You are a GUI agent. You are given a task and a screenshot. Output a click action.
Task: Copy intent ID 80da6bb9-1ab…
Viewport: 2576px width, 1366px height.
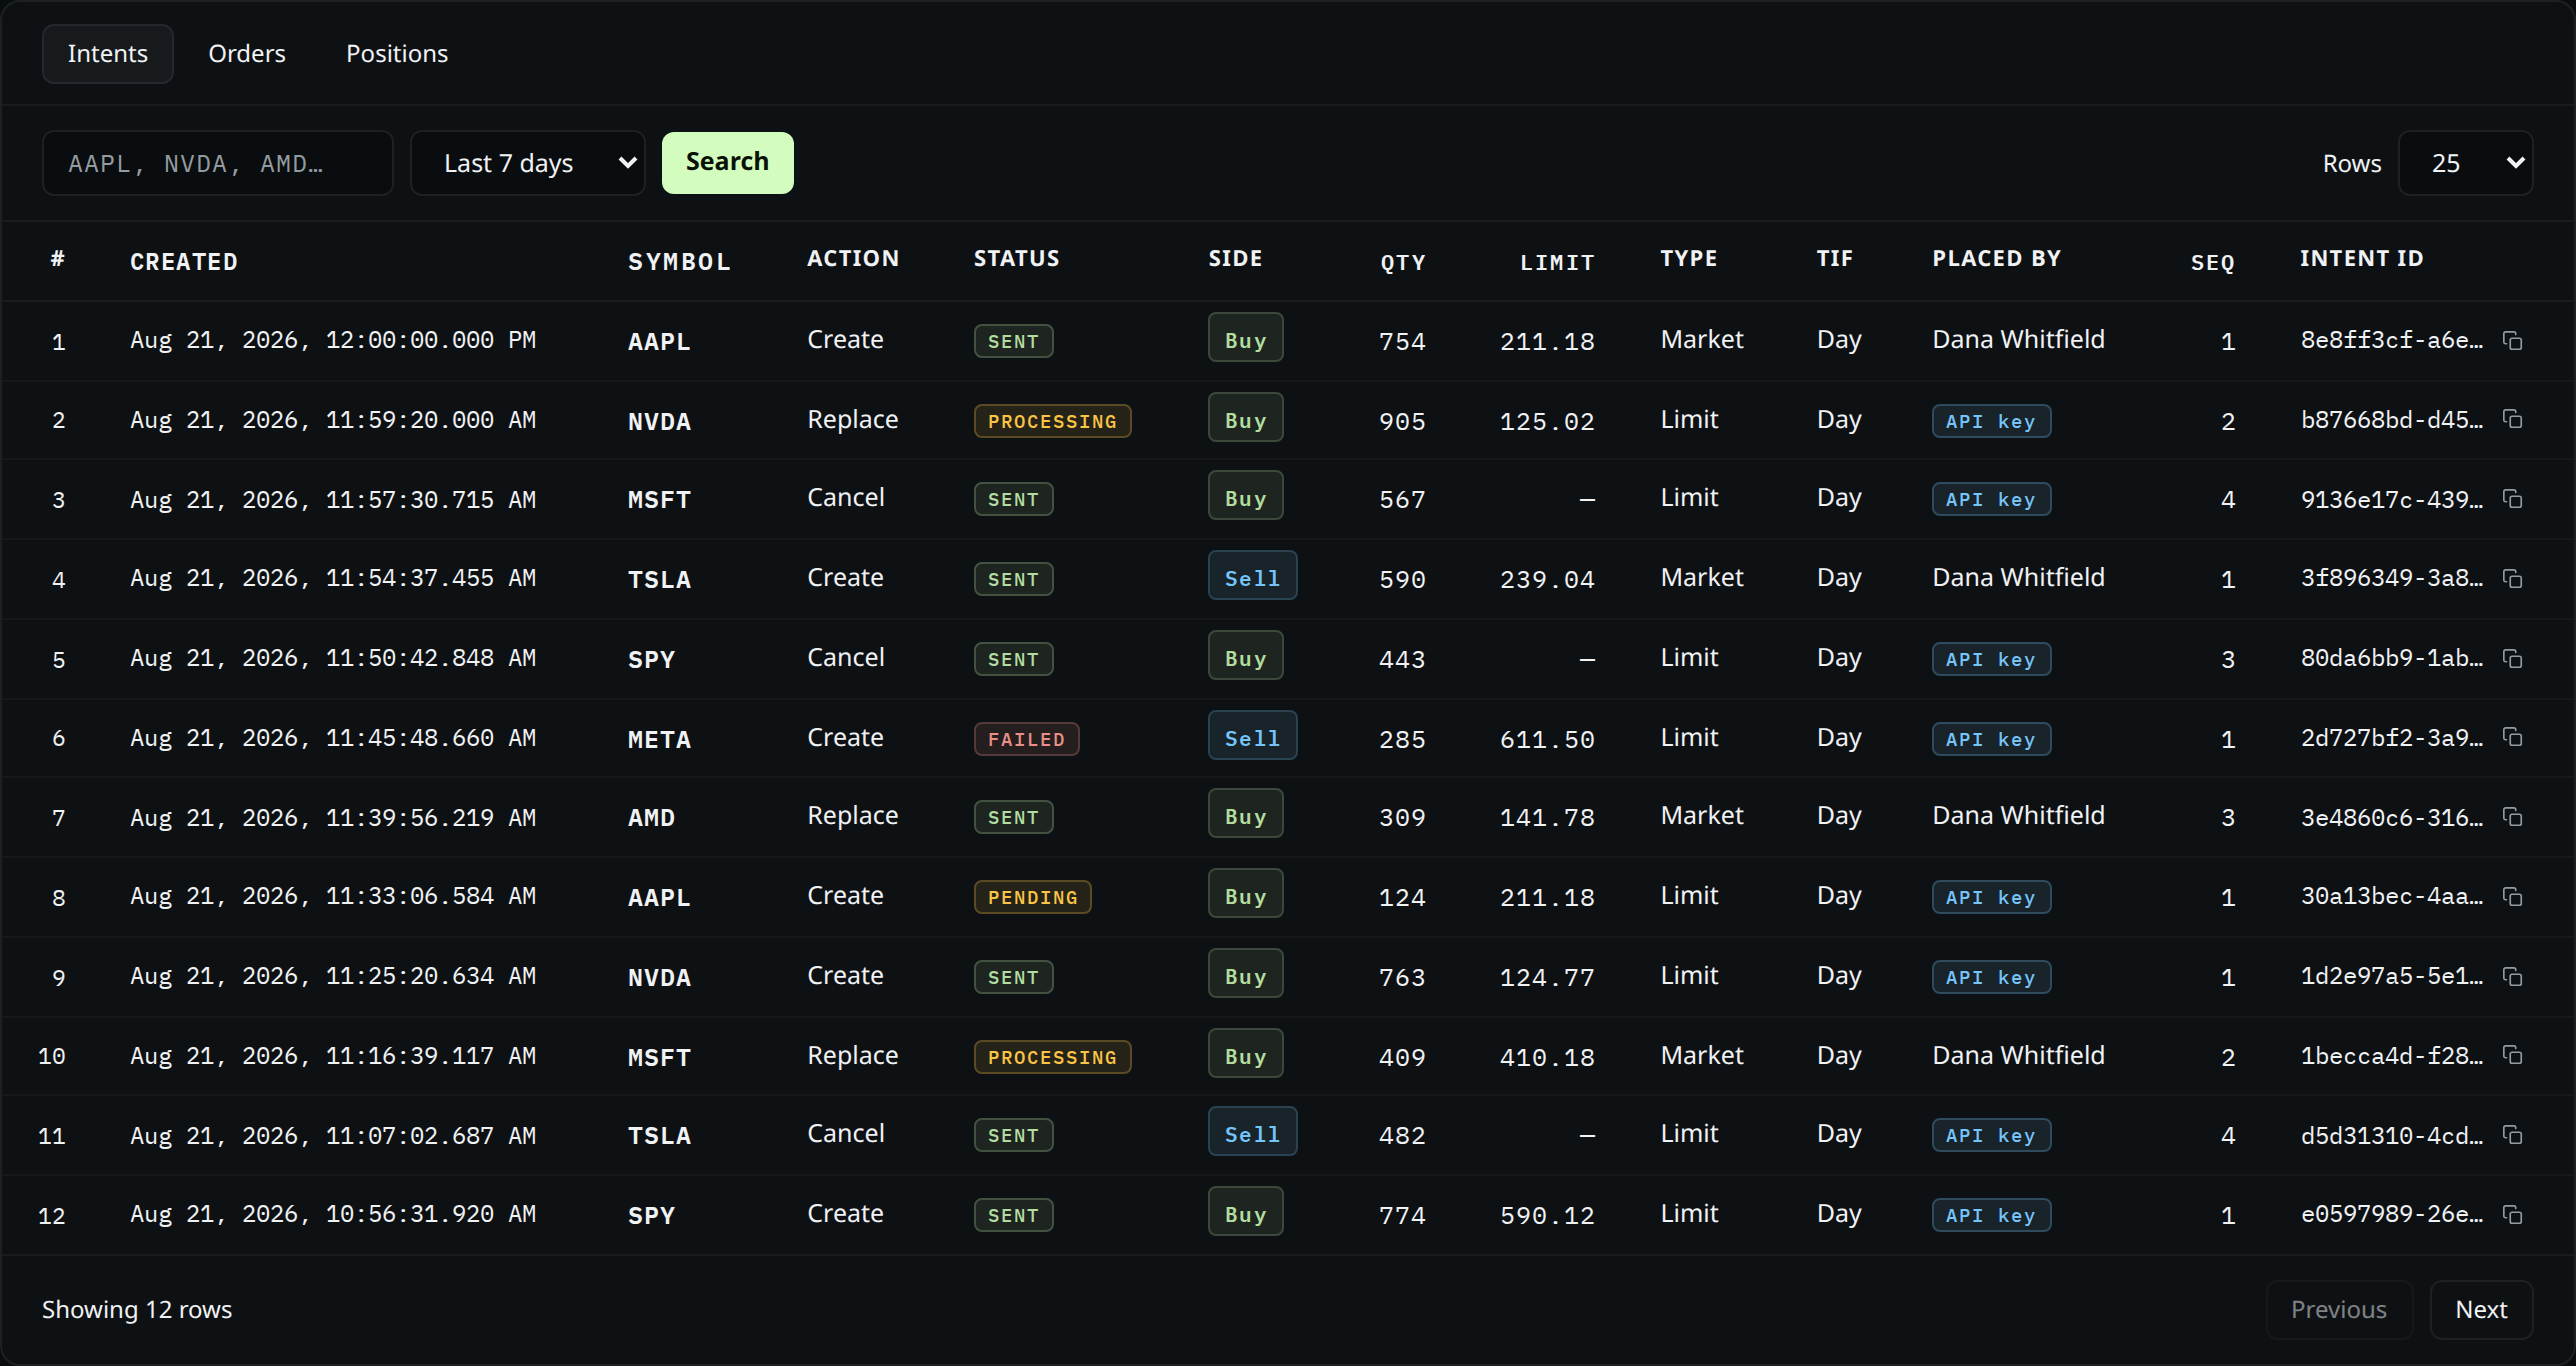click(2512, 659)
